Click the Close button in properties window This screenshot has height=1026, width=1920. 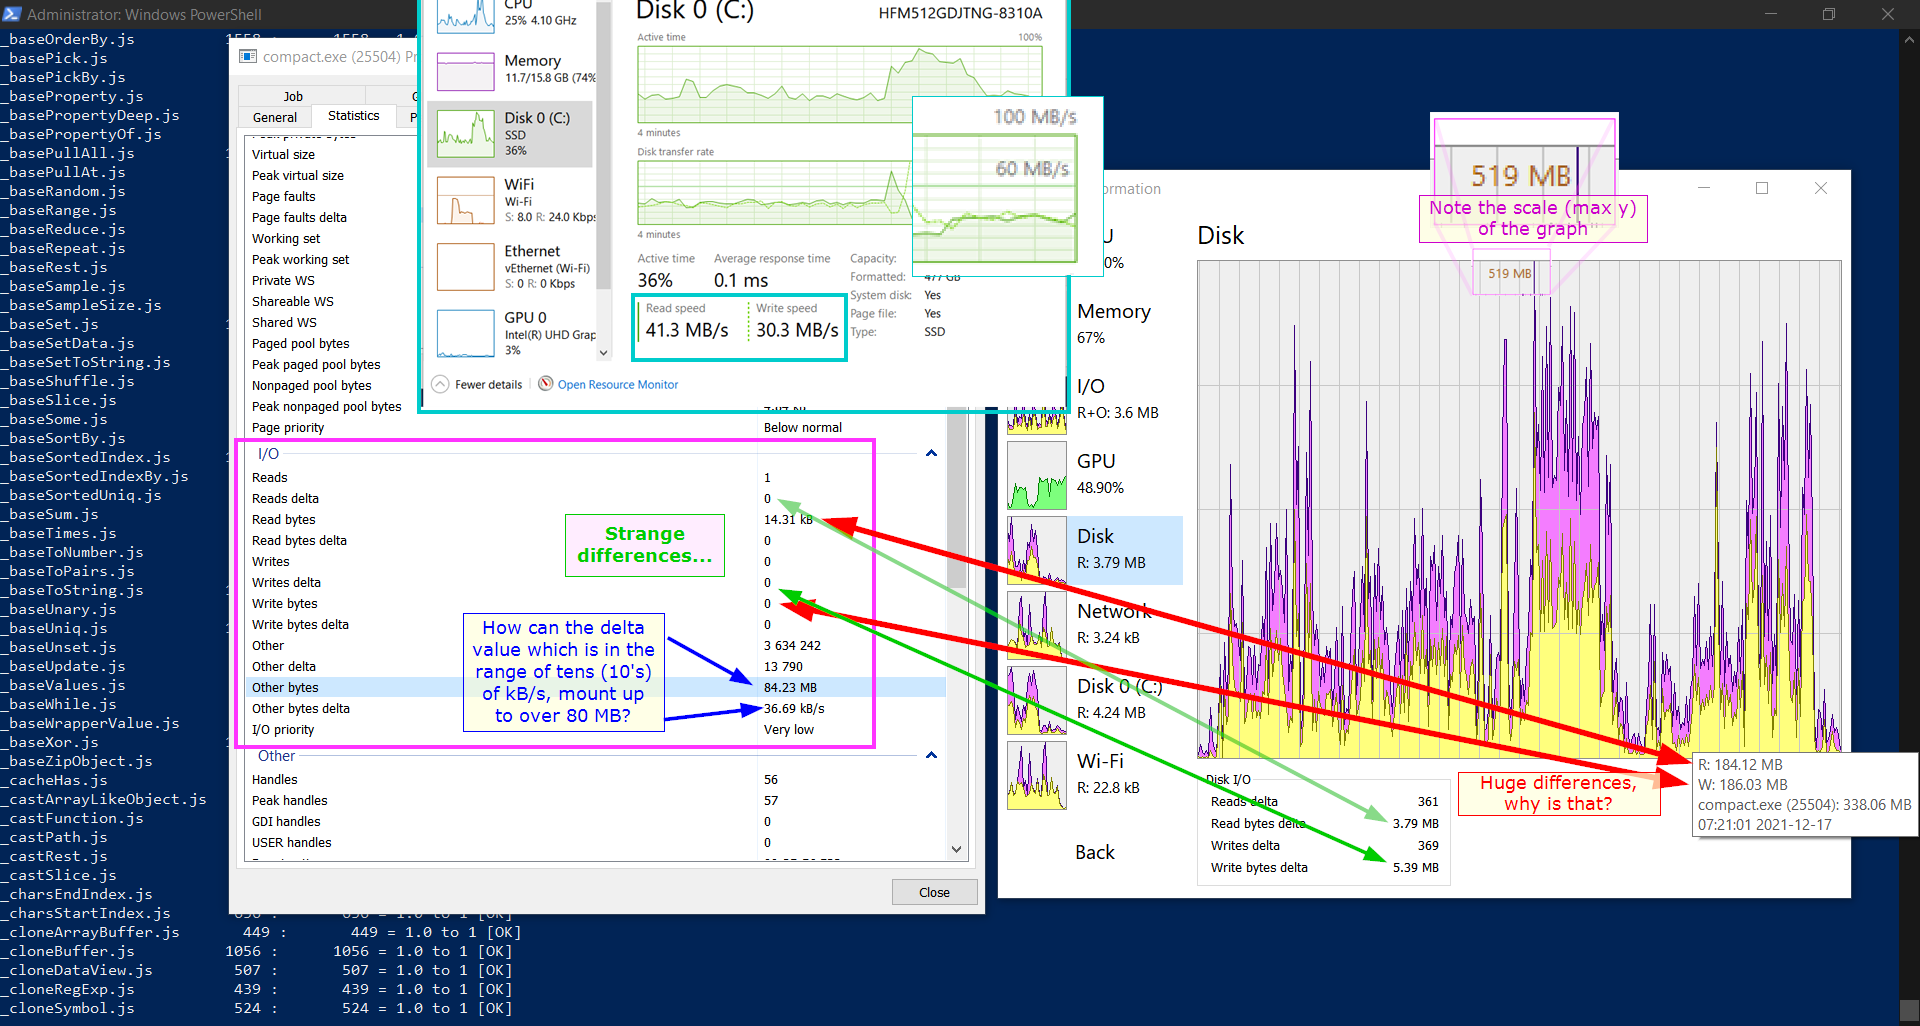pyautogui.click(x=934, y=892)
